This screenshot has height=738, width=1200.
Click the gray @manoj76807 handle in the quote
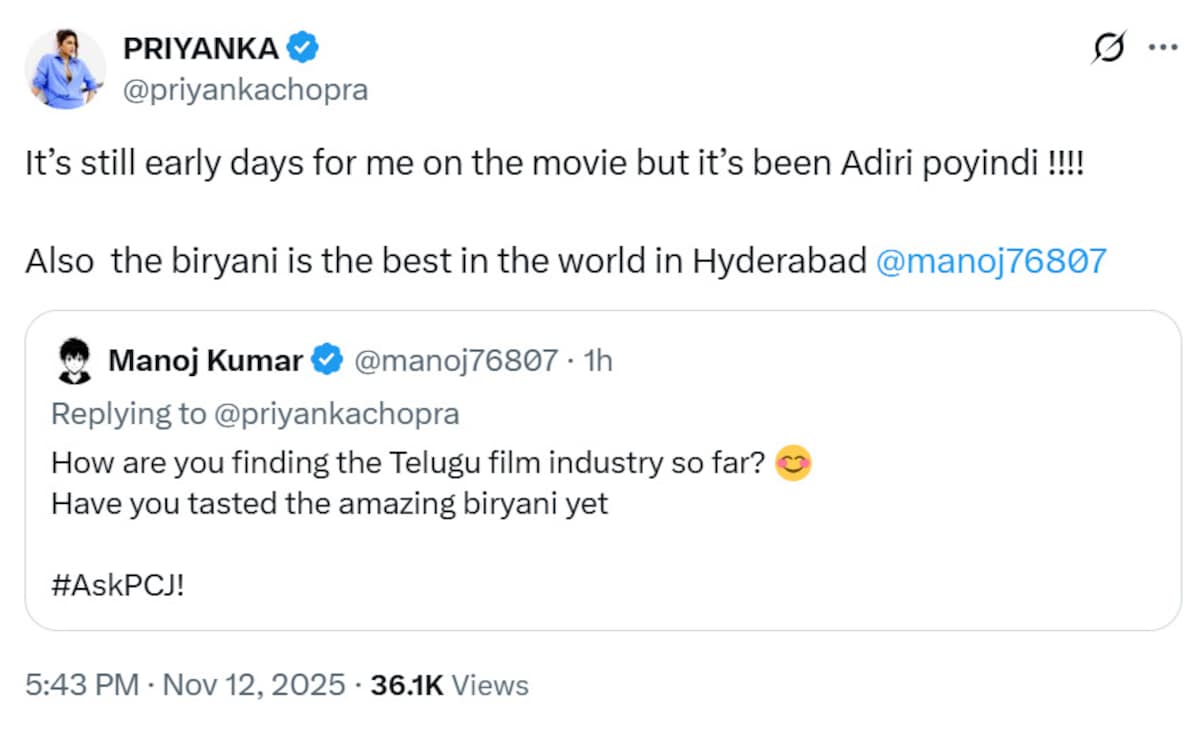pyautogui.click(x=455, y=361)
